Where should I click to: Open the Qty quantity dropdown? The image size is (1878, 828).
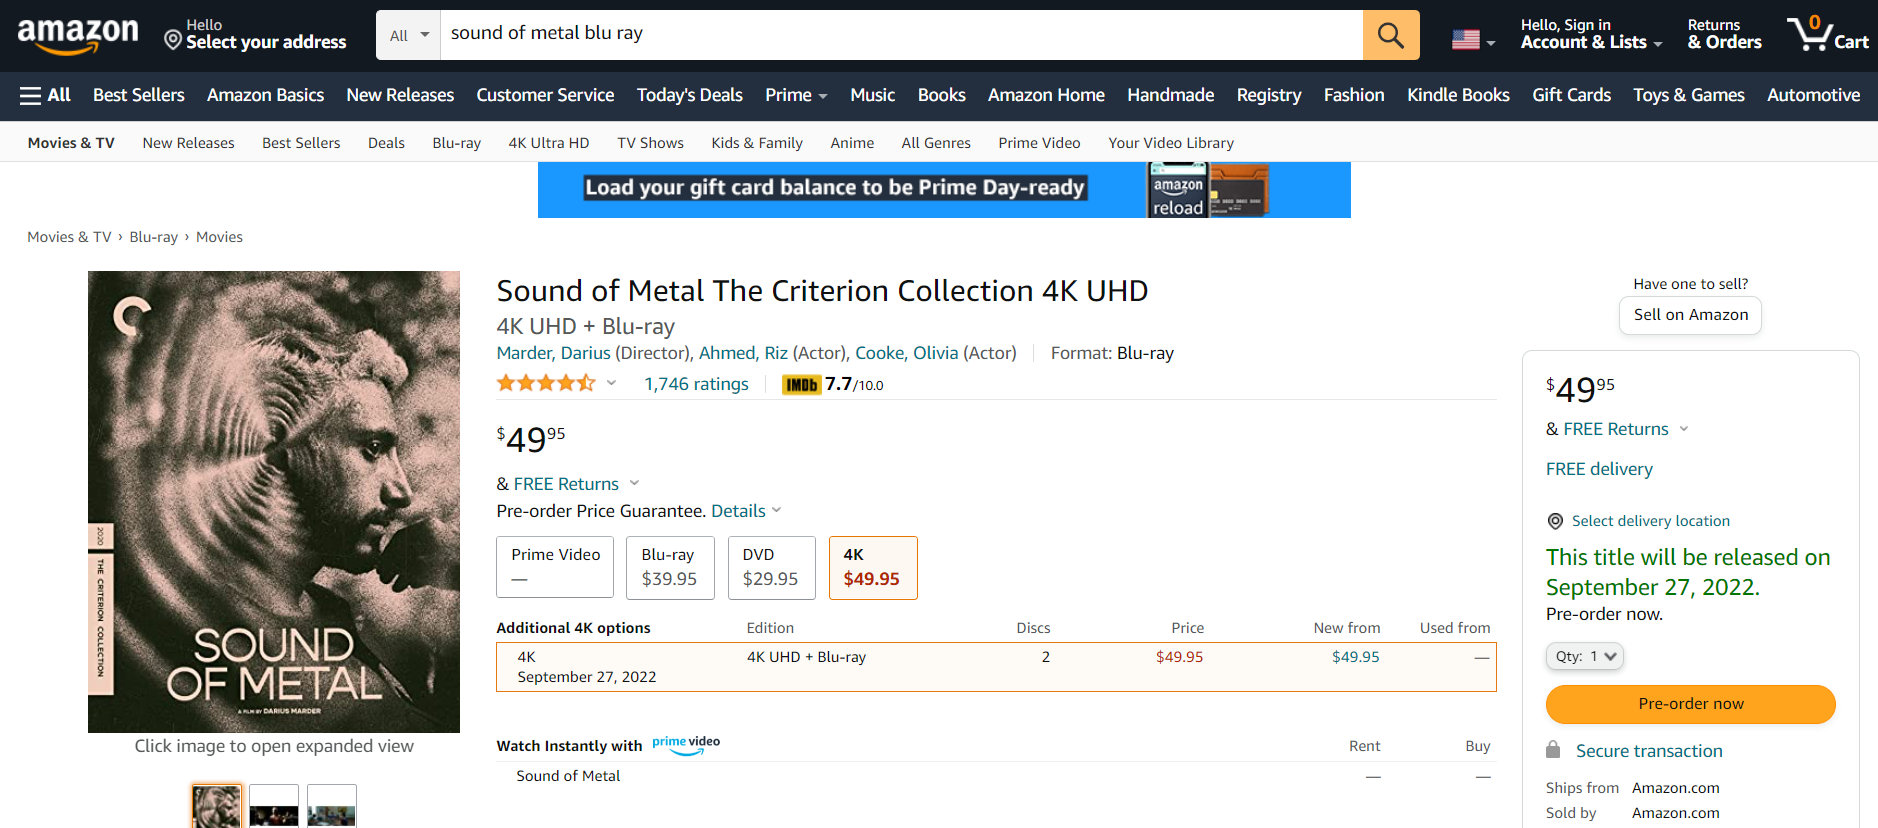[1584, 656]
